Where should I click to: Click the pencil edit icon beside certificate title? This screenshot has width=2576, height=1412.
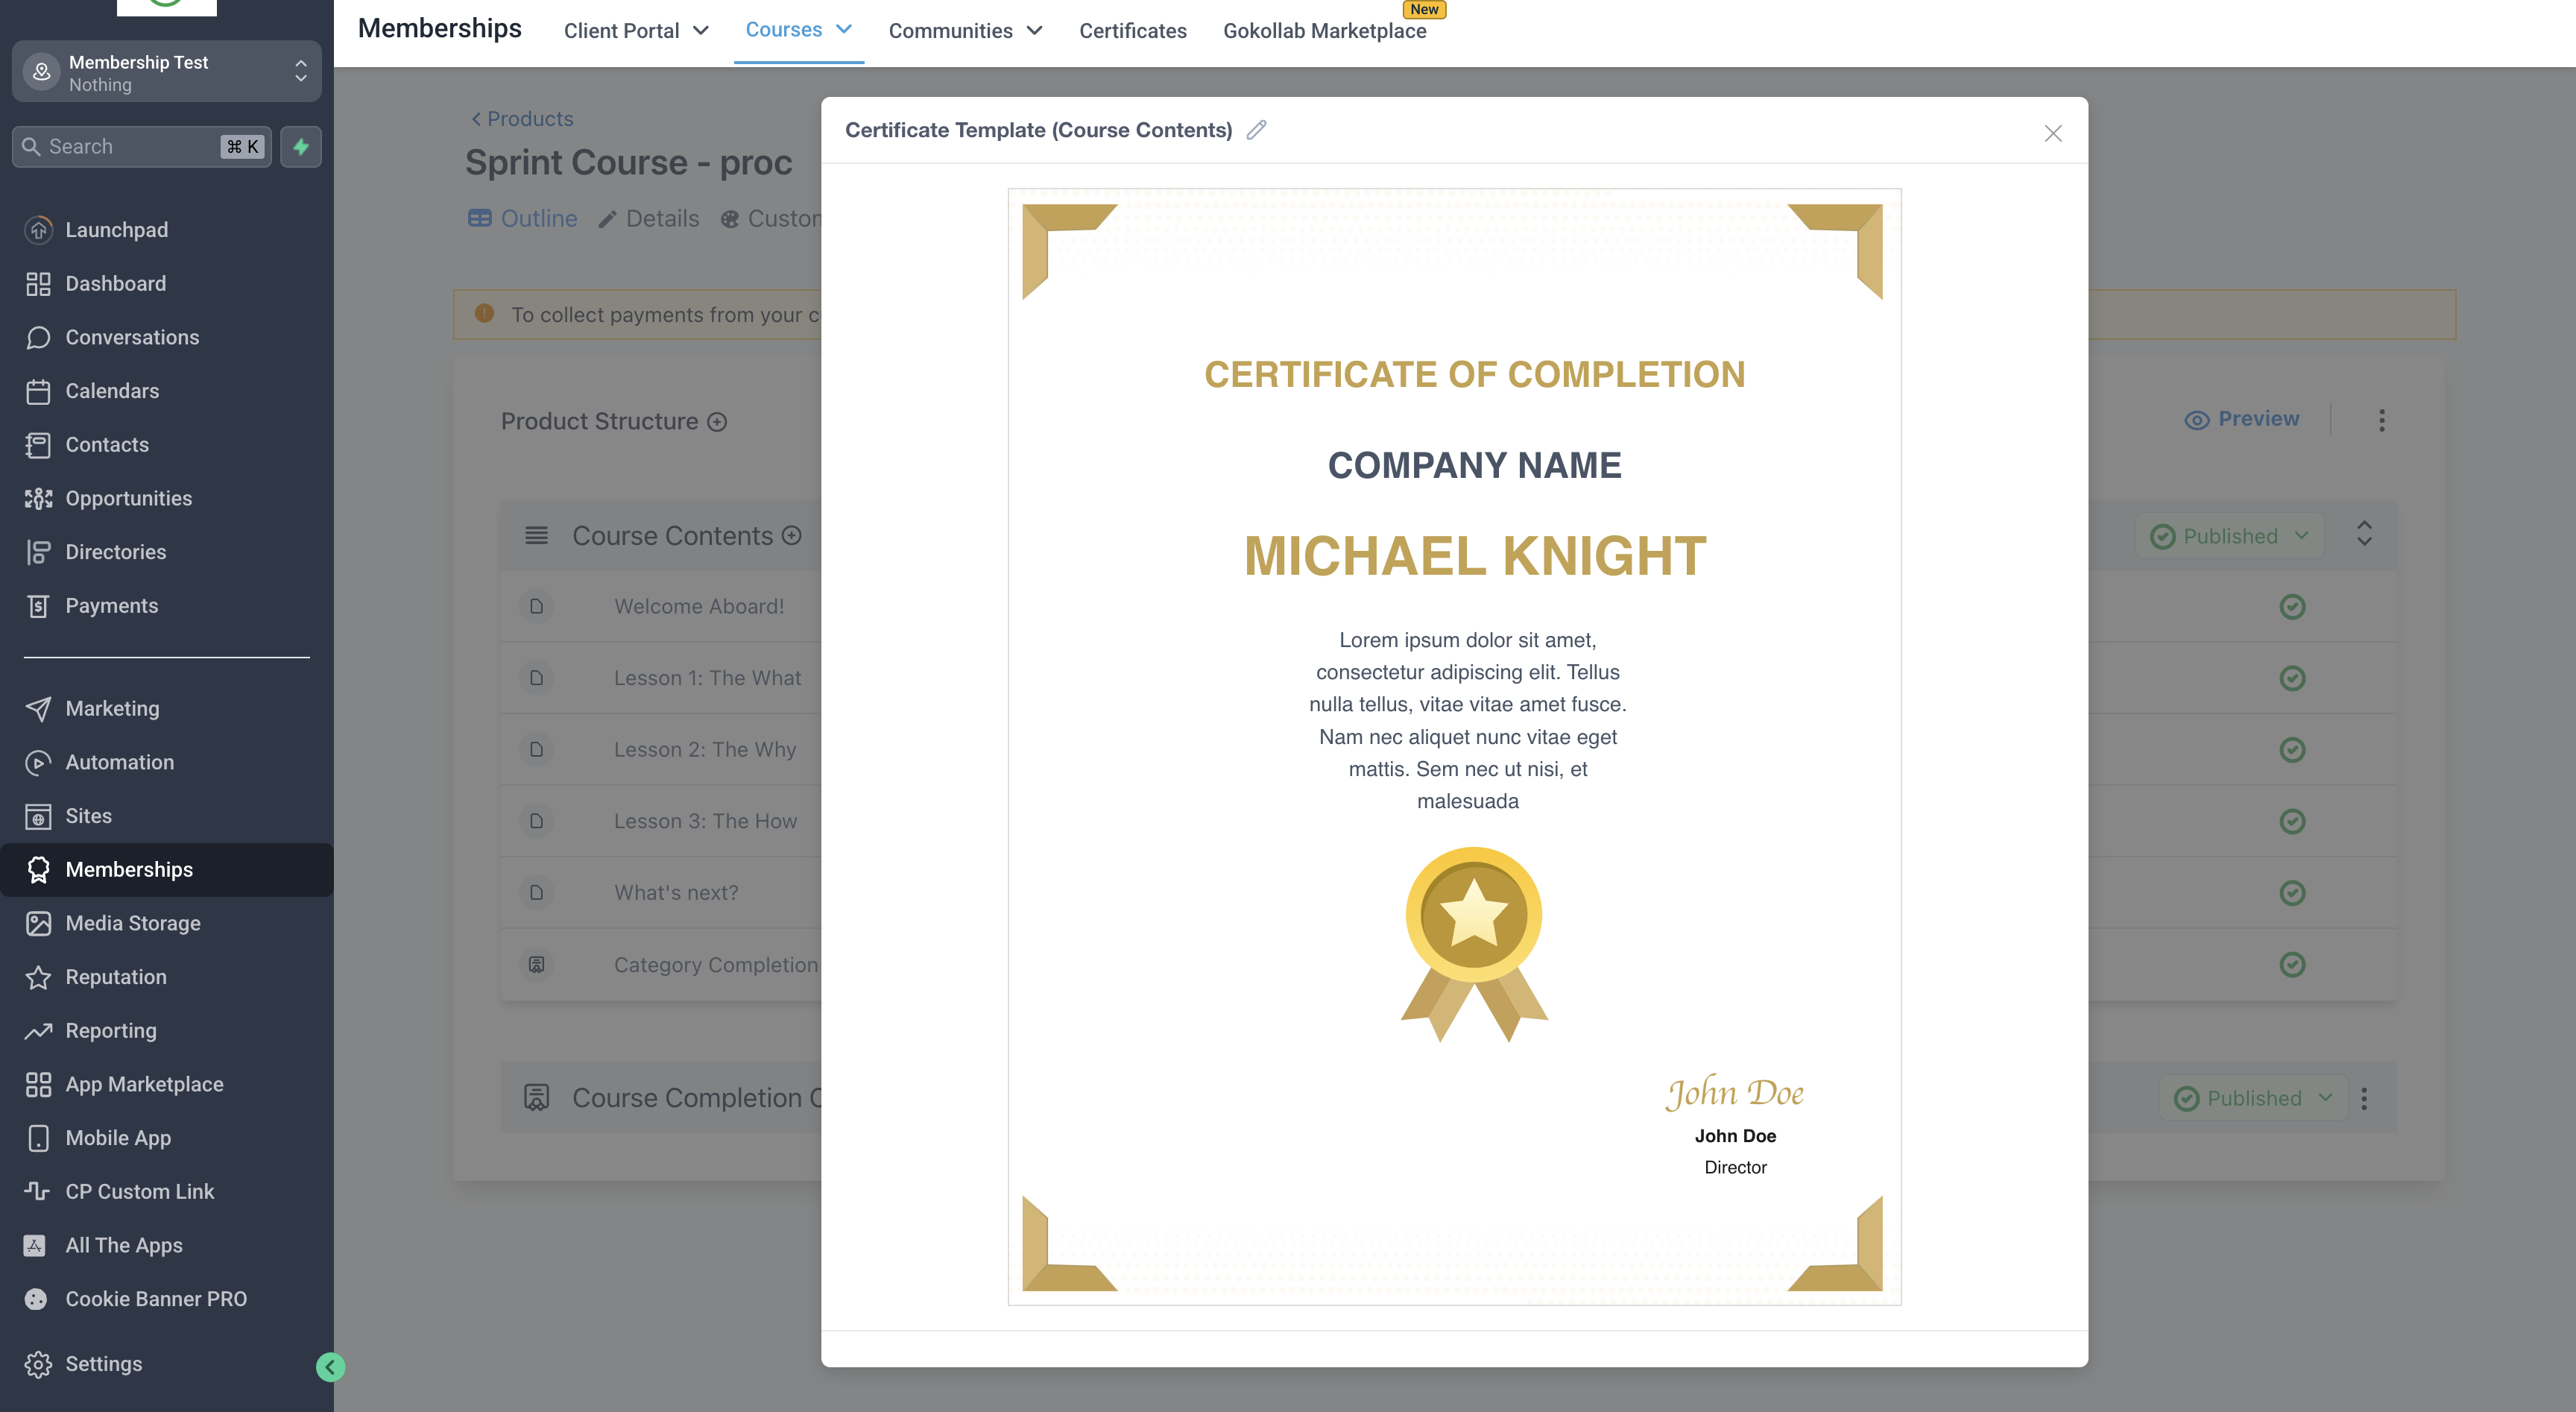tap(1256, 130)
